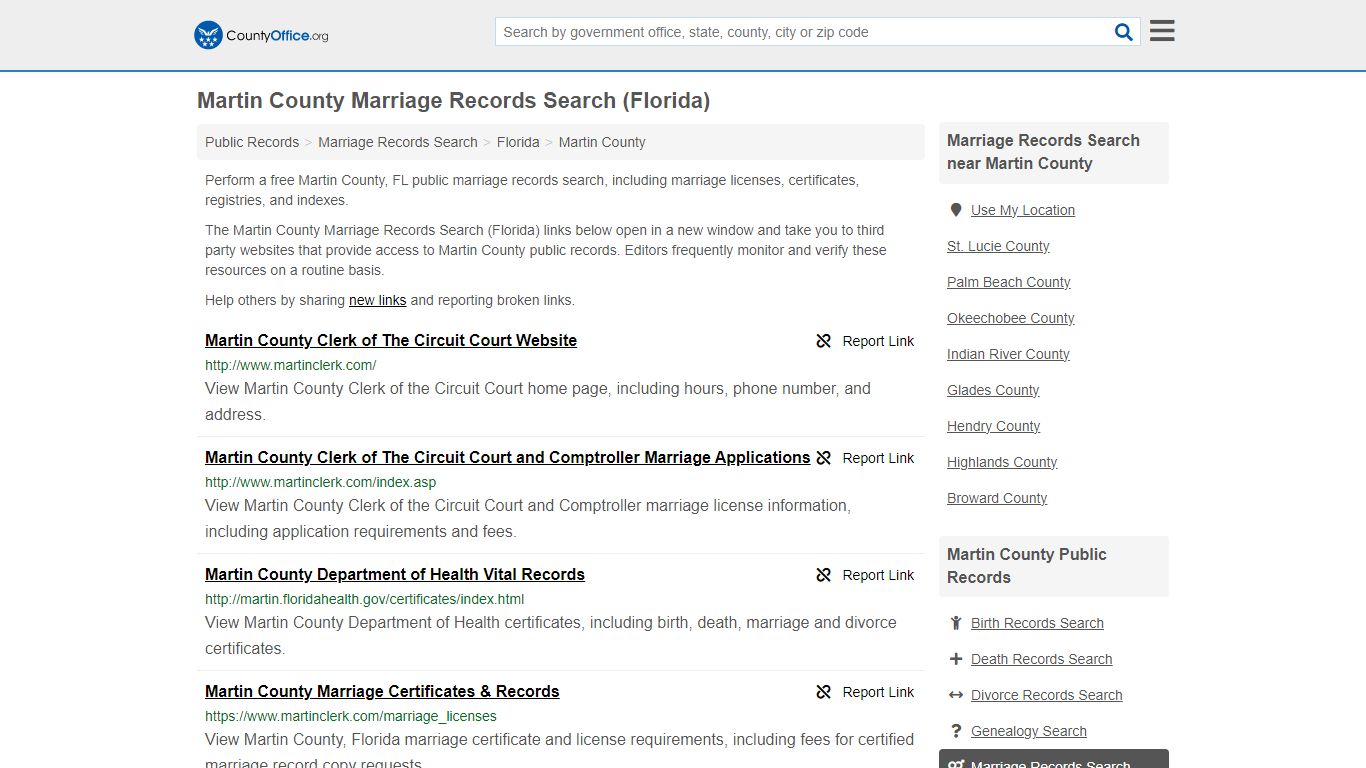Open Comptroller Marriage Applications link
The width and height of the screenshot is (1366, 768).
pos(507,457)
